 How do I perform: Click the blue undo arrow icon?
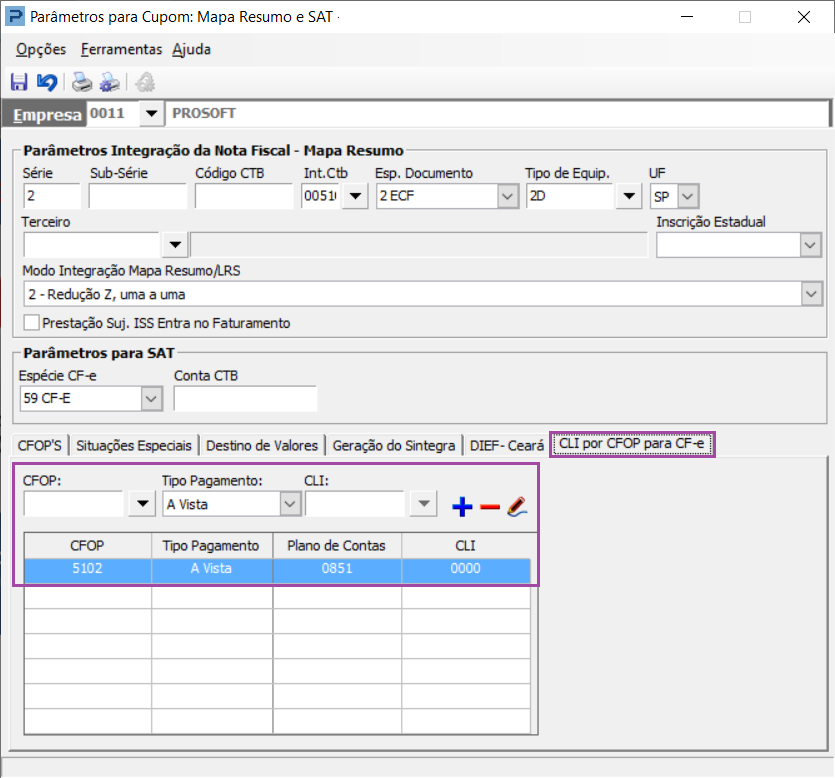pyautogui.click(x=47, y=83)
